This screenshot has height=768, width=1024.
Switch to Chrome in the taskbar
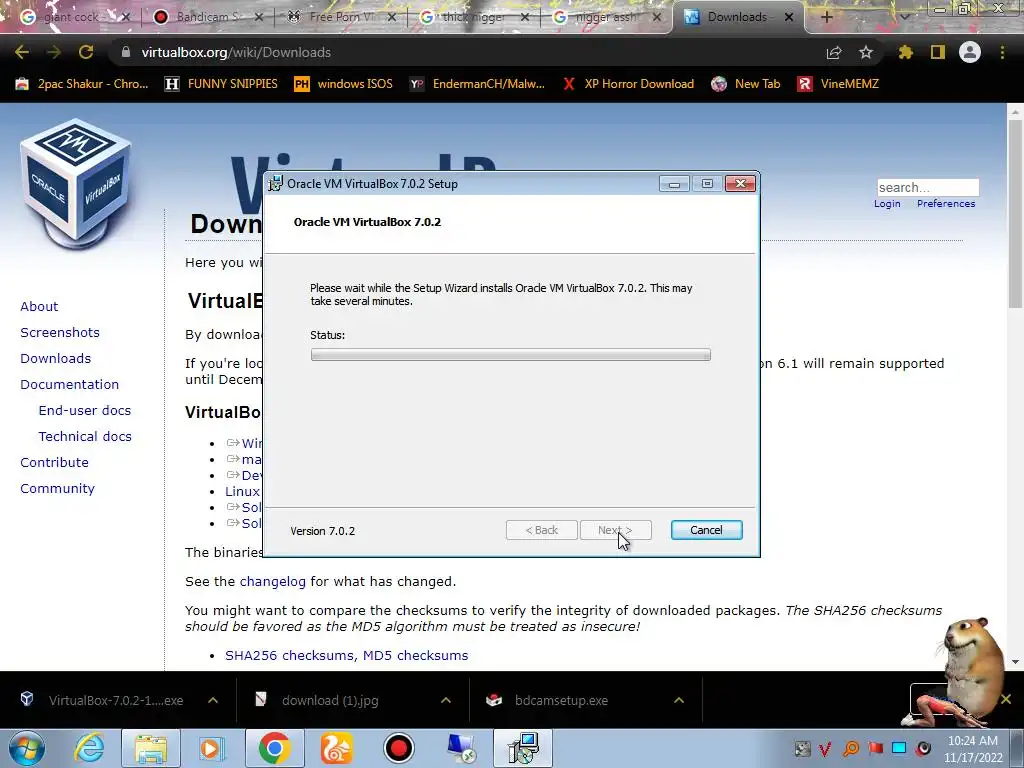(274, 748)
